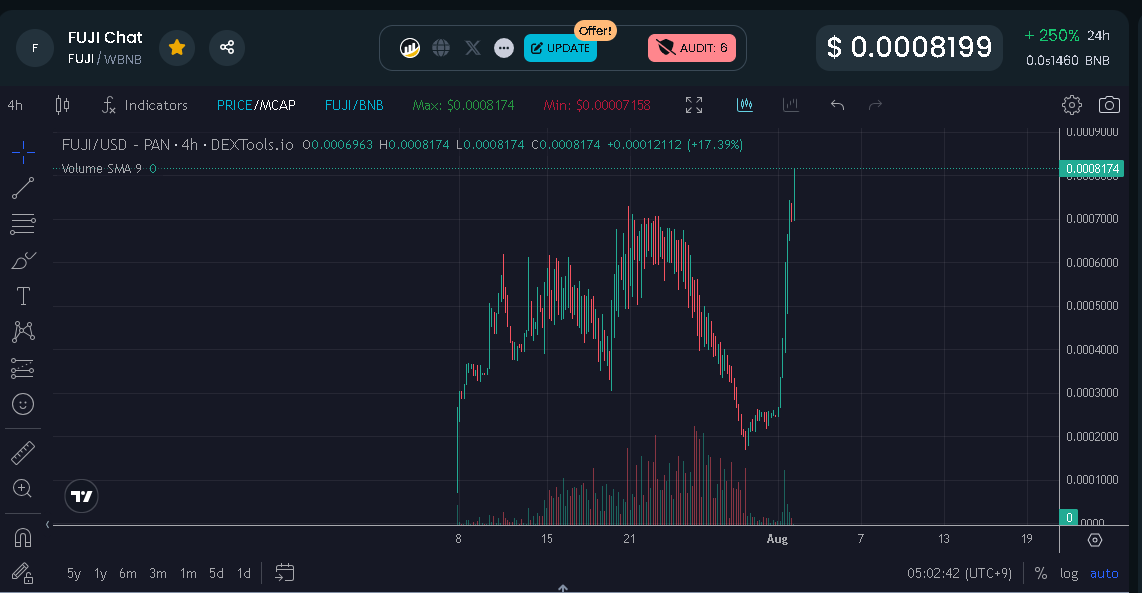Viewport: 1142px width, 593px height.
Task: Set chart range to 5d
Action: pos(216,573)
